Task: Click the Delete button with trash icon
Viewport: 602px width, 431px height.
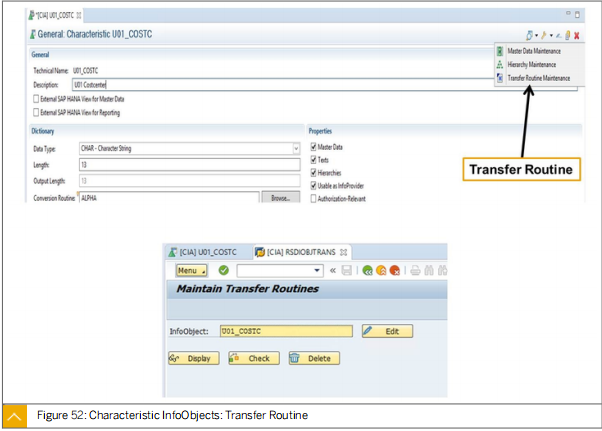Action: (x=314, y=358)
